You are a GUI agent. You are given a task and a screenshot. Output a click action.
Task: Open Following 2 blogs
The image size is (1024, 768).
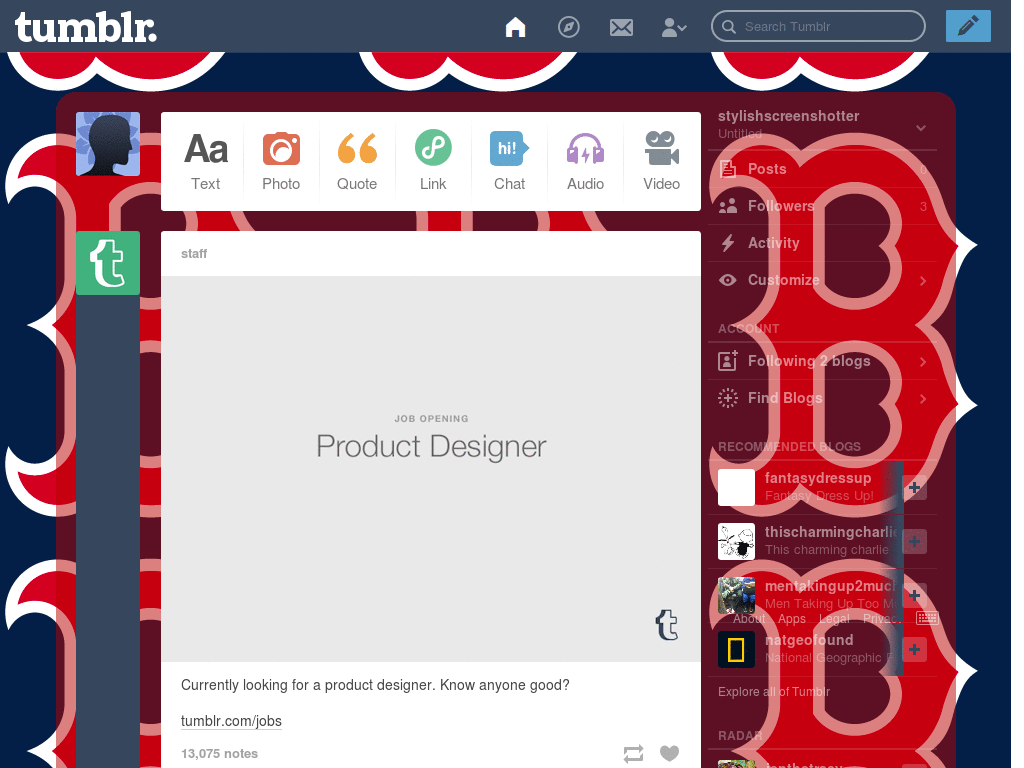pos(823,361)
